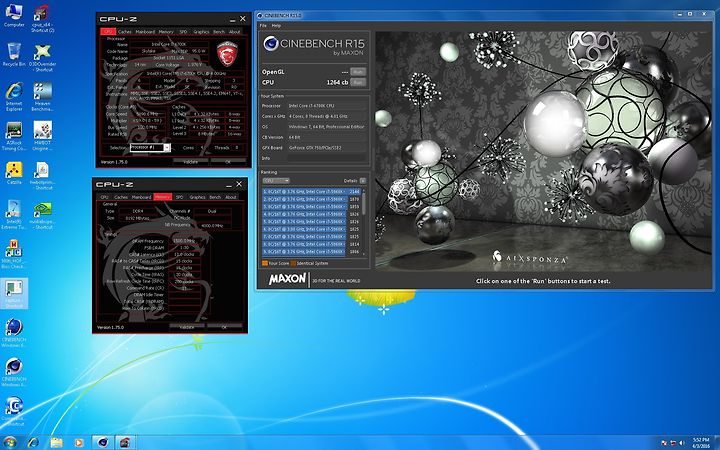This screenshot has width=720, height=450.
Task: Switch to Caches tab in CPU-Z processor window
Action: tap(124, 32)
